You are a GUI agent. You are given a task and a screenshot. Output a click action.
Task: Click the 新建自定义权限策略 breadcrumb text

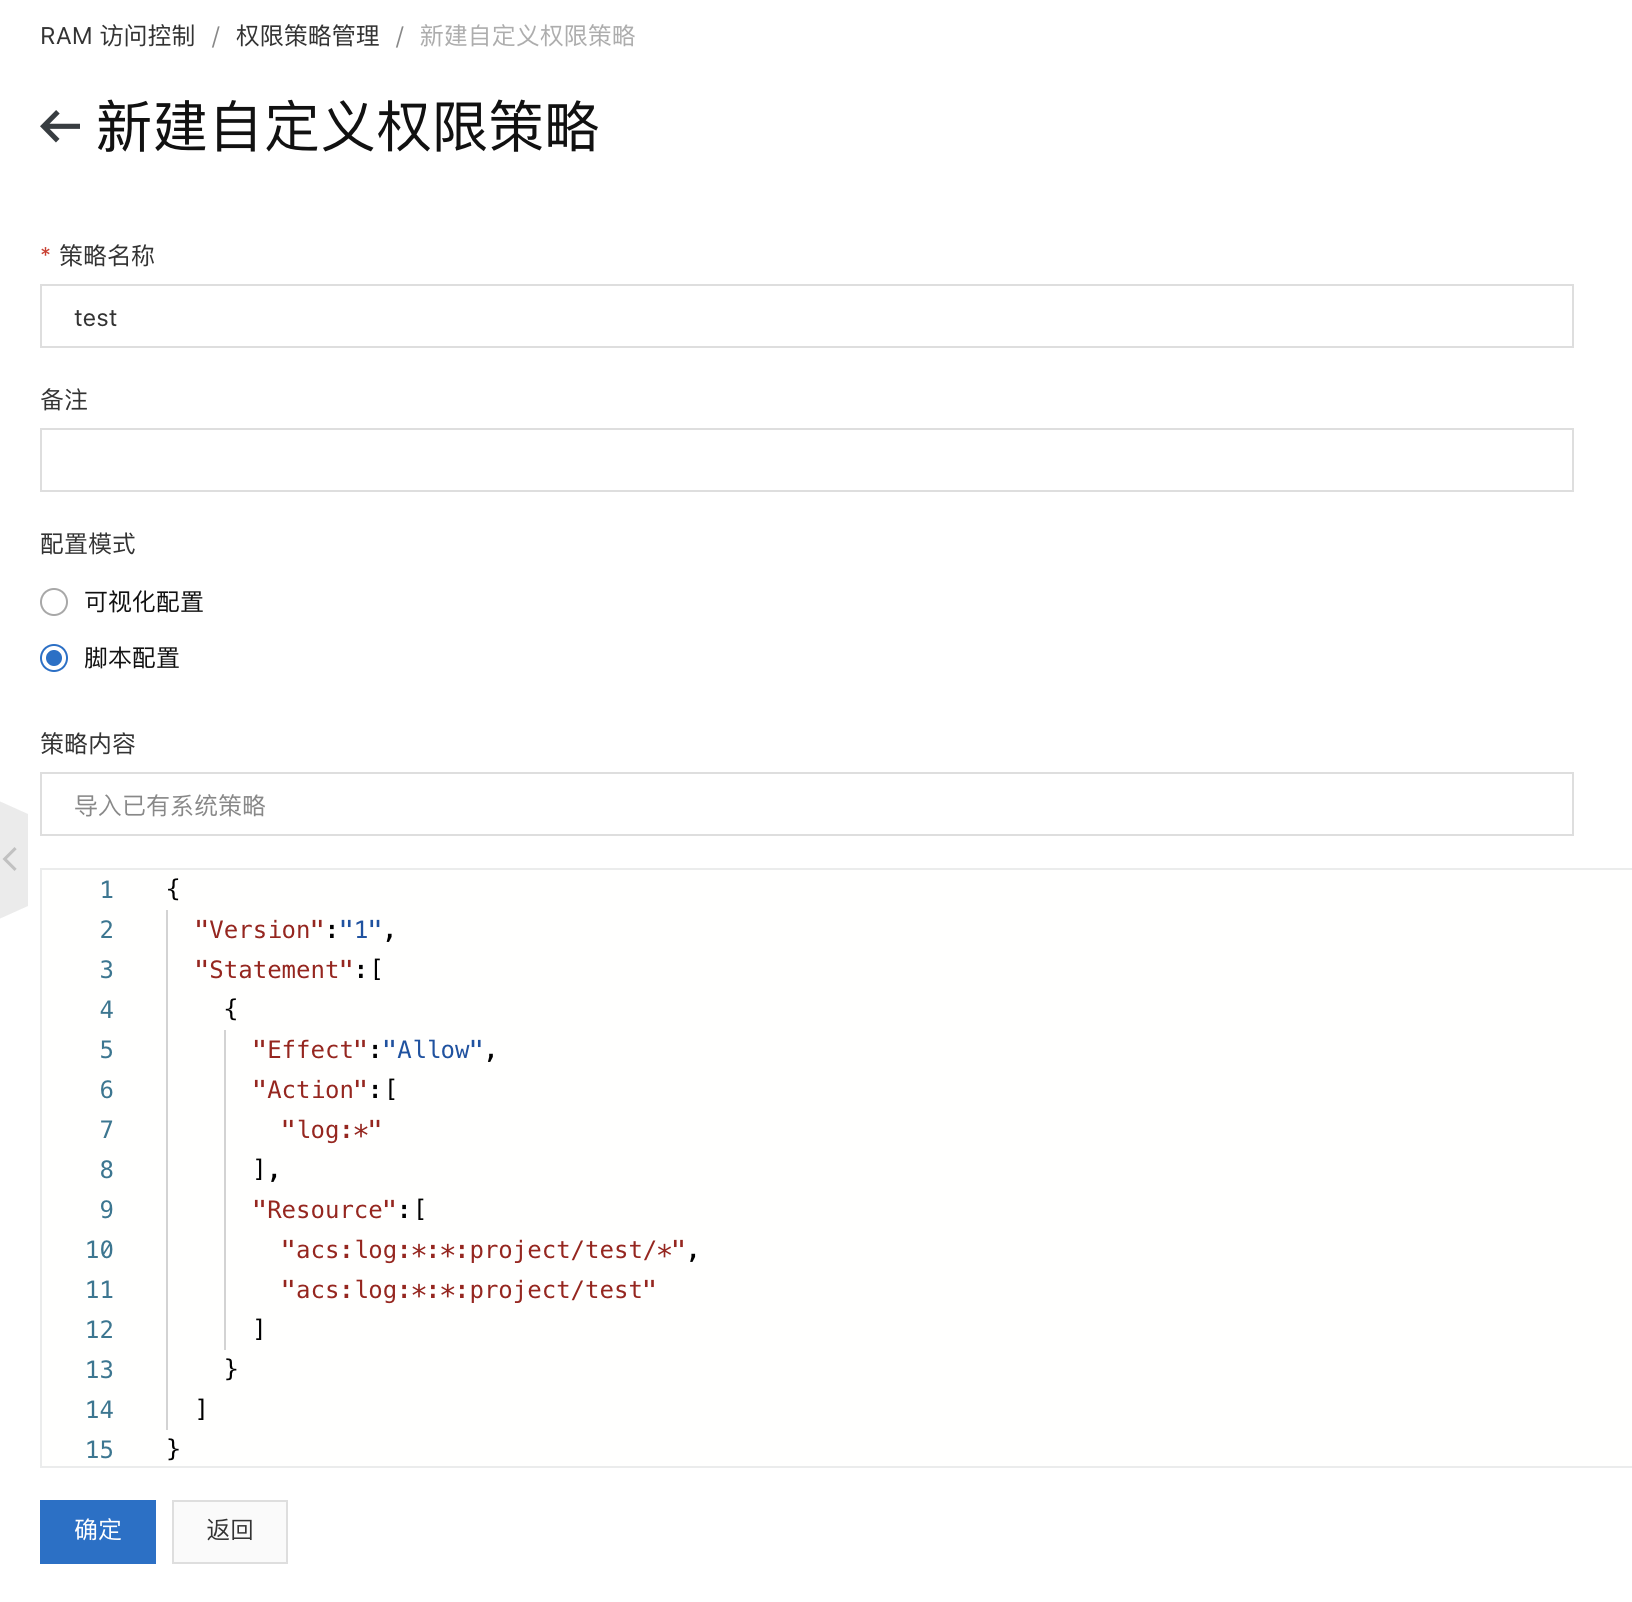(527, 36)
